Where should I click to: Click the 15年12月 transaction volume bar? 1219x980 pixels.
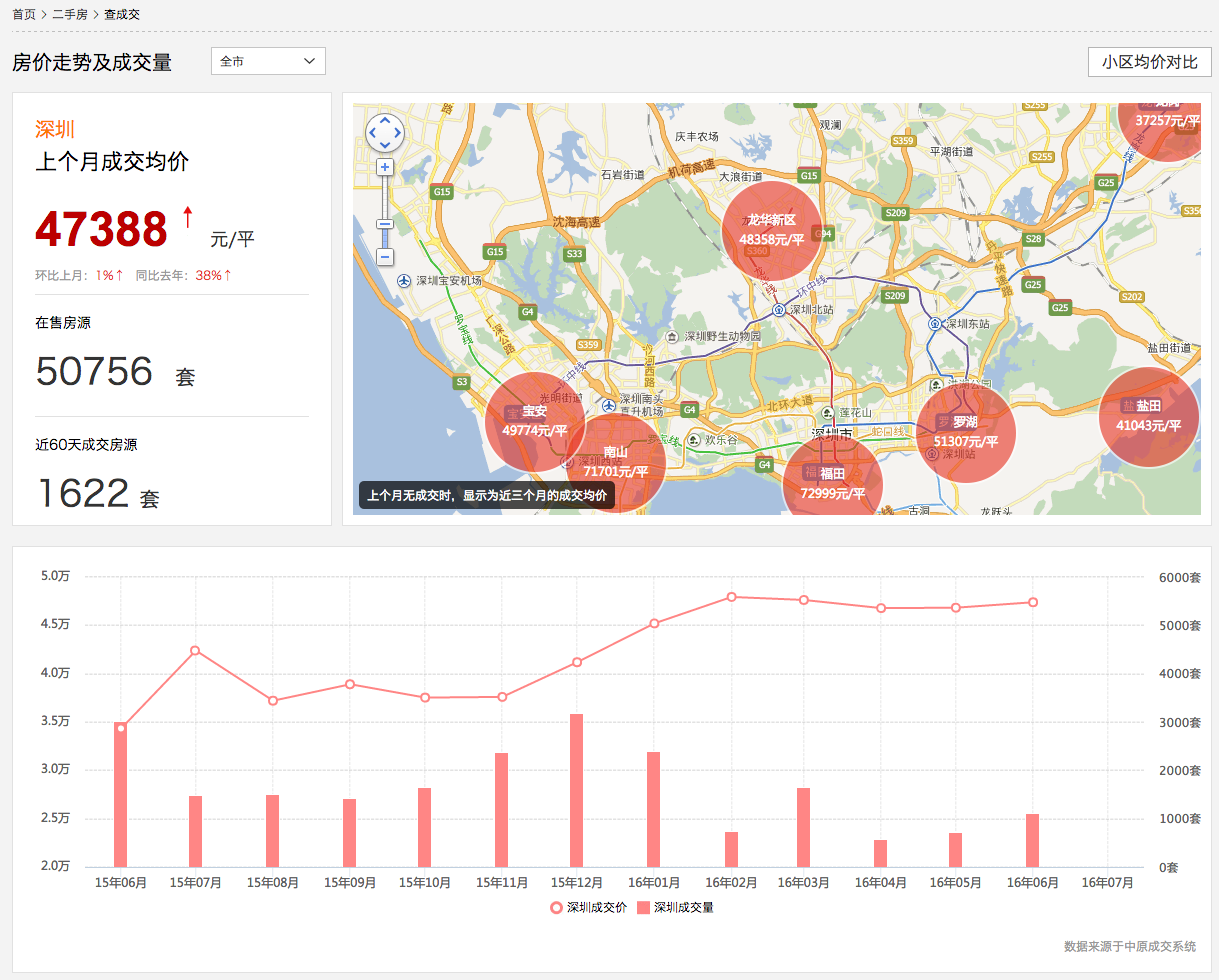click(x=576, y=790)
